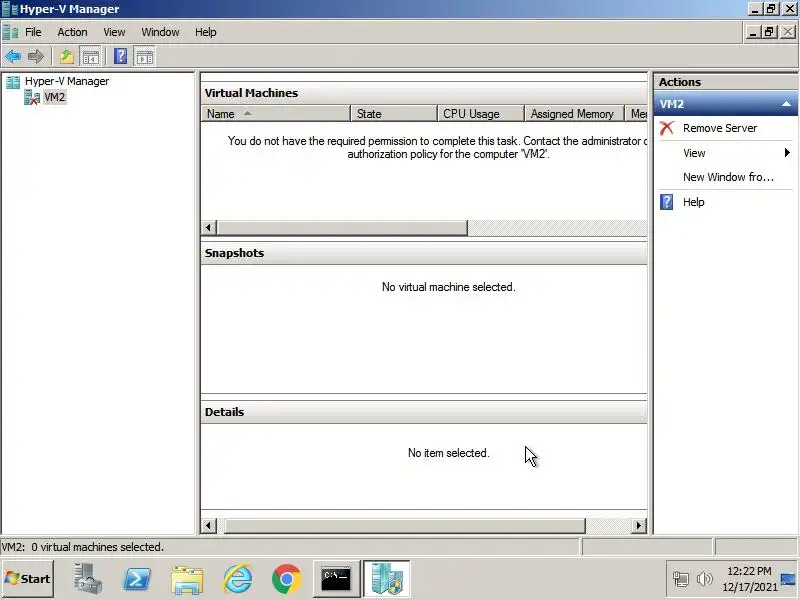Image resolution: width=800 pixels, height=600 pixels.
Task: Click the status bar '0 virtual machines selected' text
Action: [x=97, y=547]
